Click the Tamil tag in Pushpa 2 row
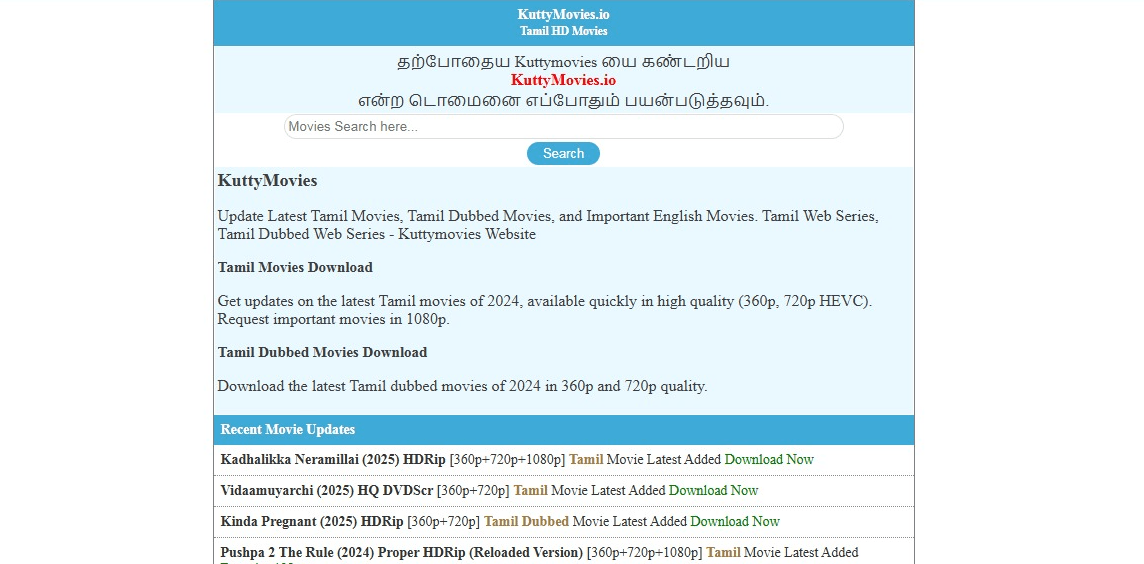 [x=723, y=553]
